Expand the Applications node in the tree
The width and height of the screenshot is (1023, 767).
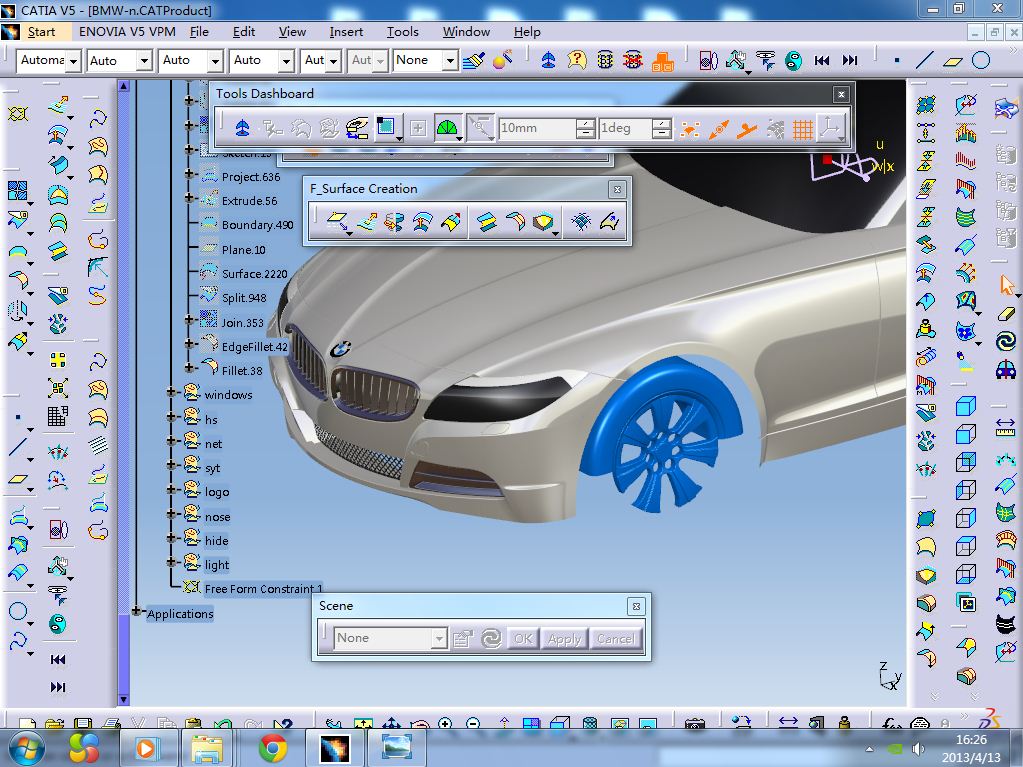[x=136, y=611]
